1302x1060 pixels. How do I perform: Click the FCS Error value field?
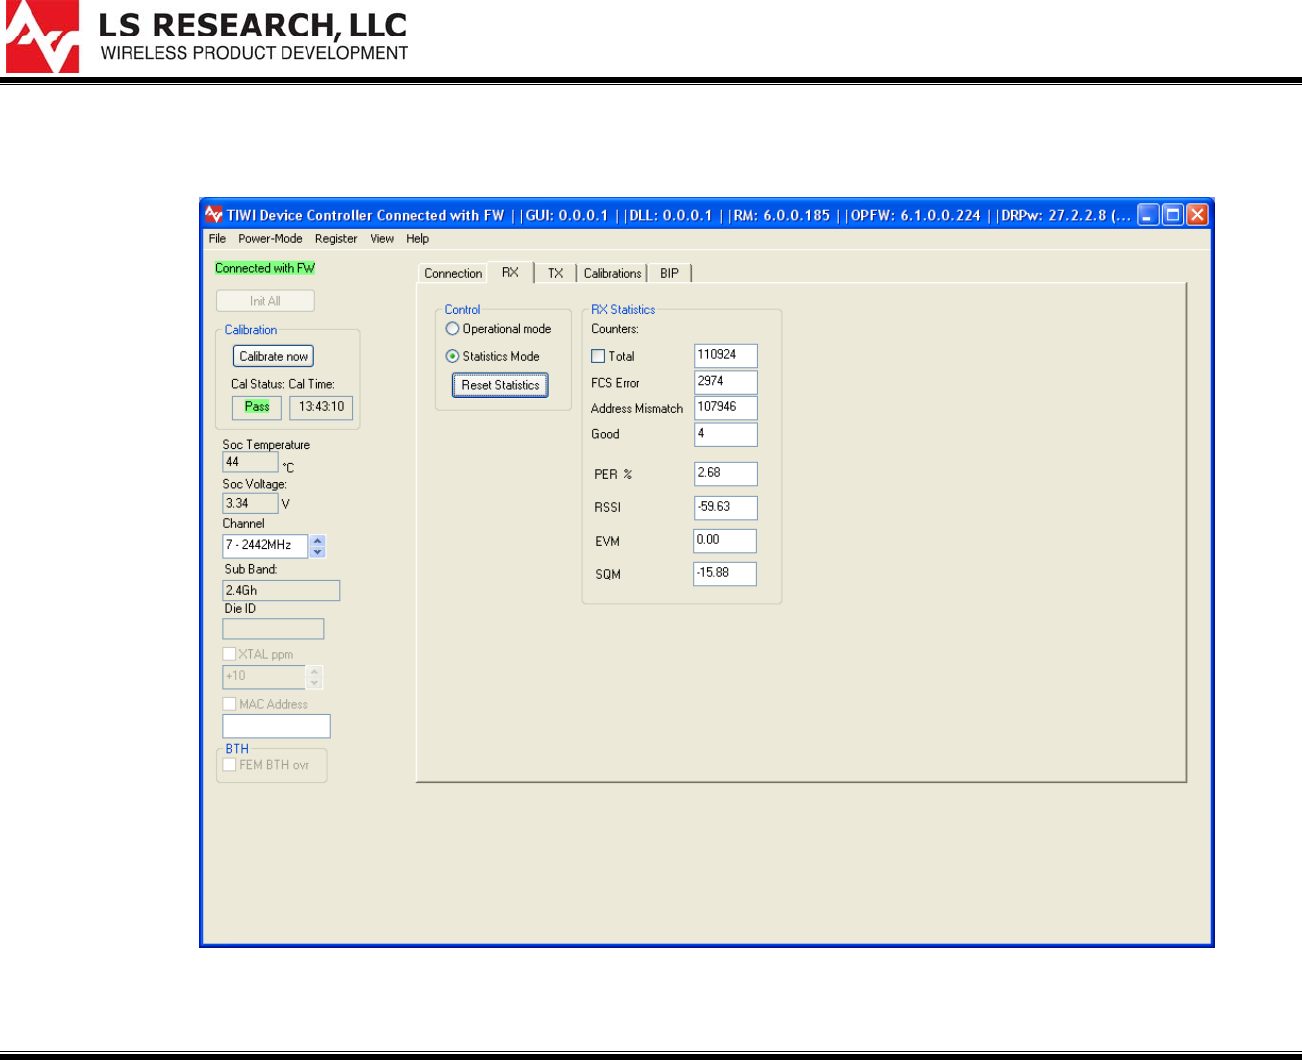(x=726, y=382)
